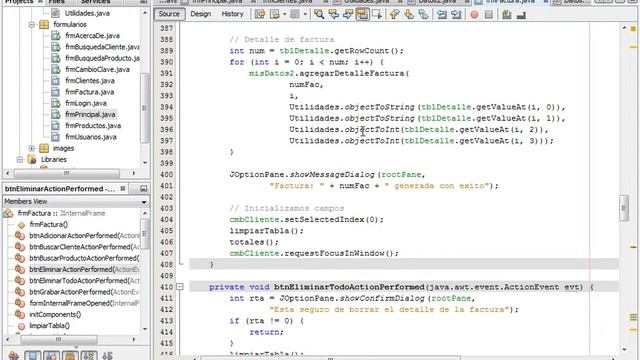Shift line right toolbar icon
The height and width of the screenshot is (360, 640).
click(456, 14)
